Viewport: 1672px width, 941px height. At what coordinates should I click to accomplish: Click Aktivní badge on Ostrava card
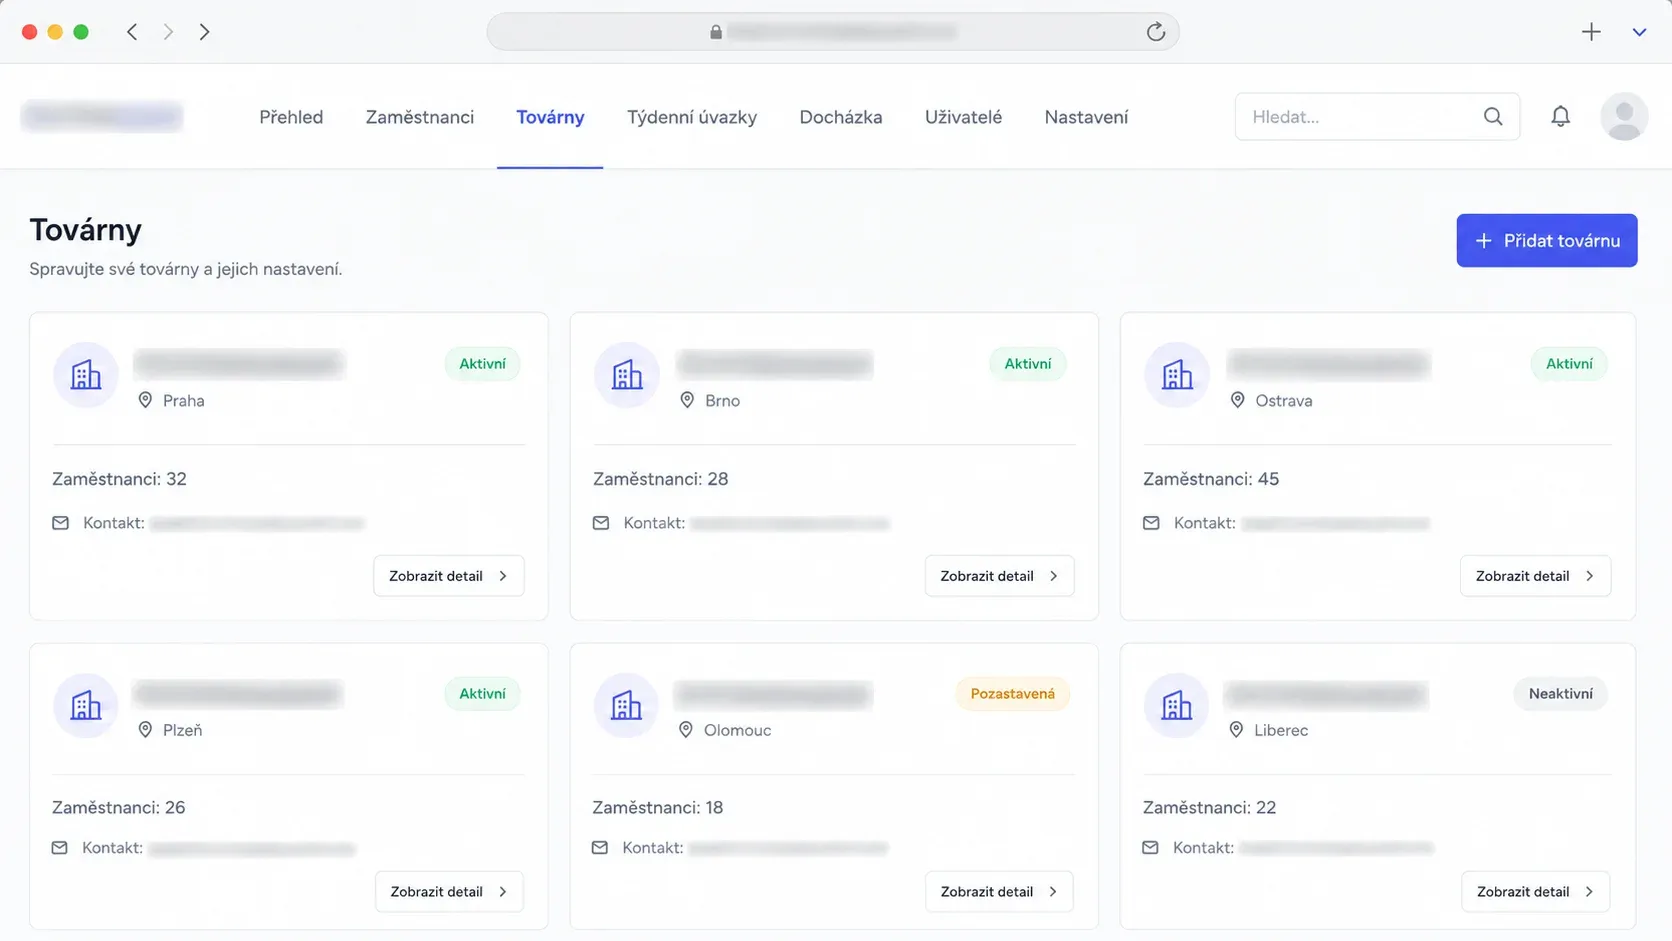click(1569, 364)
